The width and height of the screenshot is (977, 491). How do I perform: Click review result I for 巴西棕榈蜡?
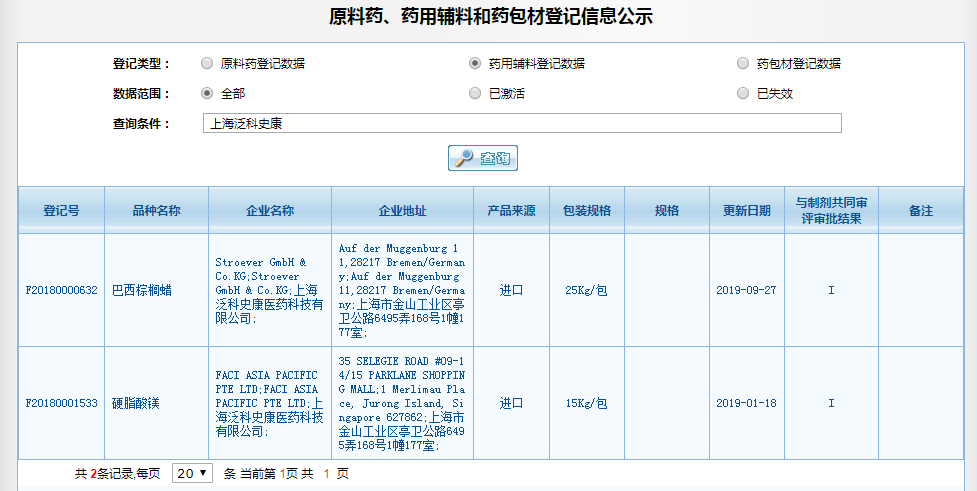831,290
